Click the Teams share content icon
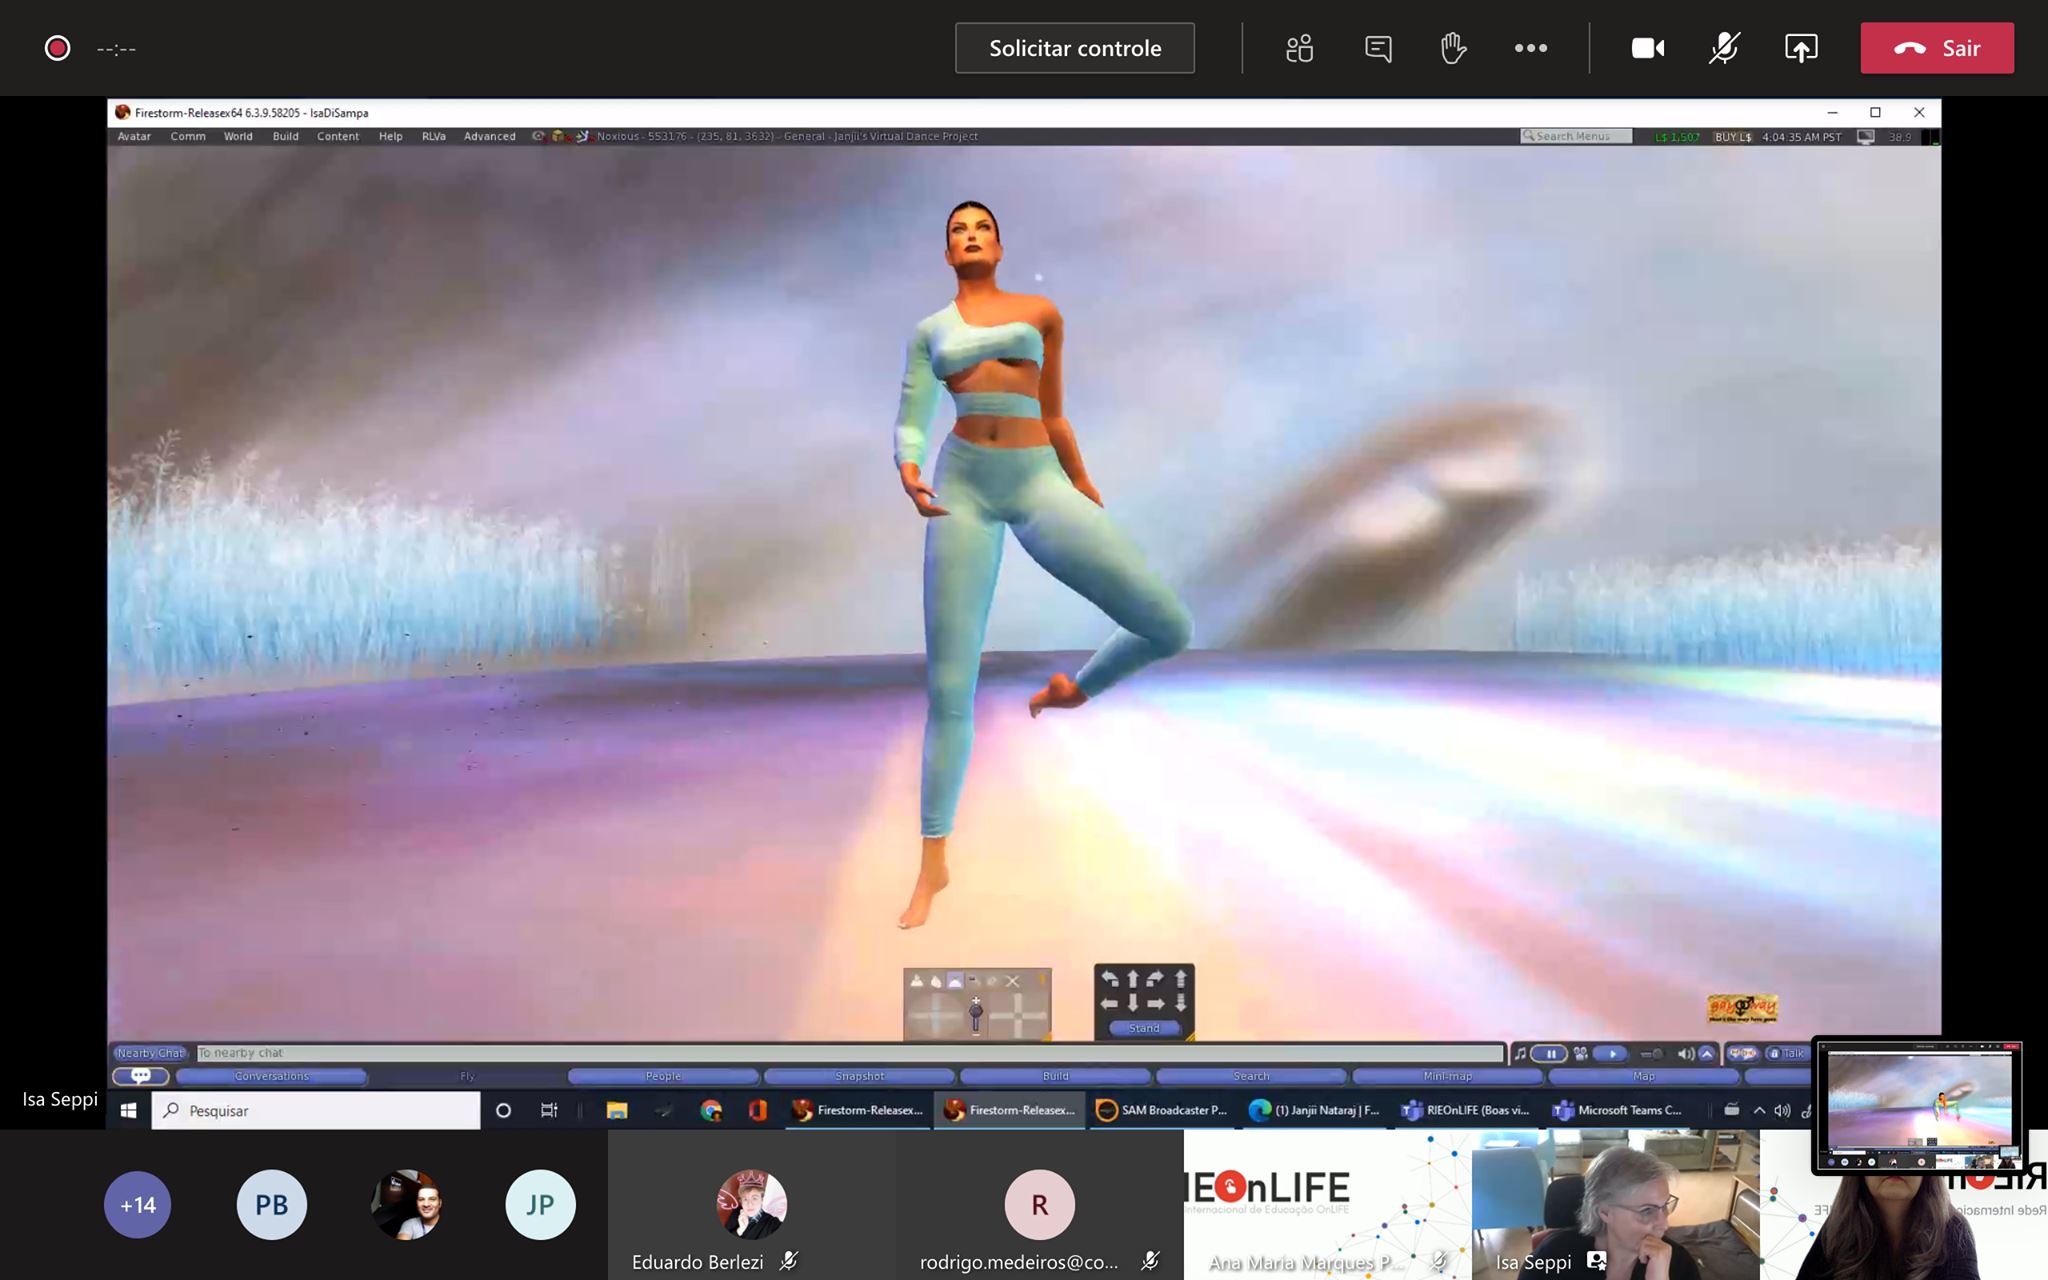 tap(1801, 48)
